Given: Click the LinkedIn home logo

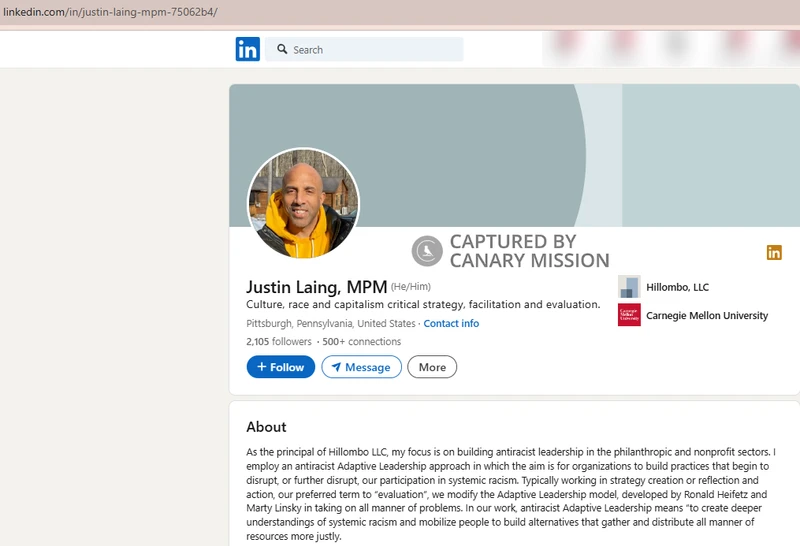Looking at the screenshot, I should click(247, 49).
